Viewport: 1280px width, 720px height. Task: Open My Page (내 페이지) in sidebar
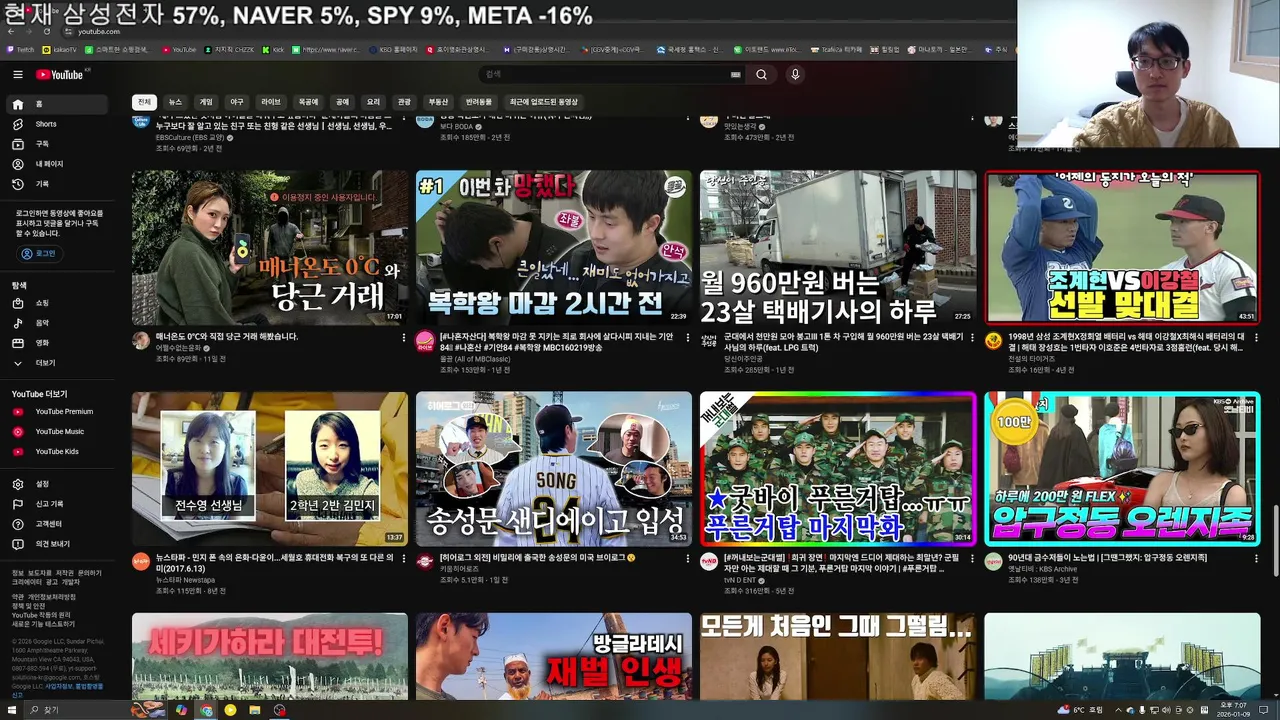tap(58, 164)
